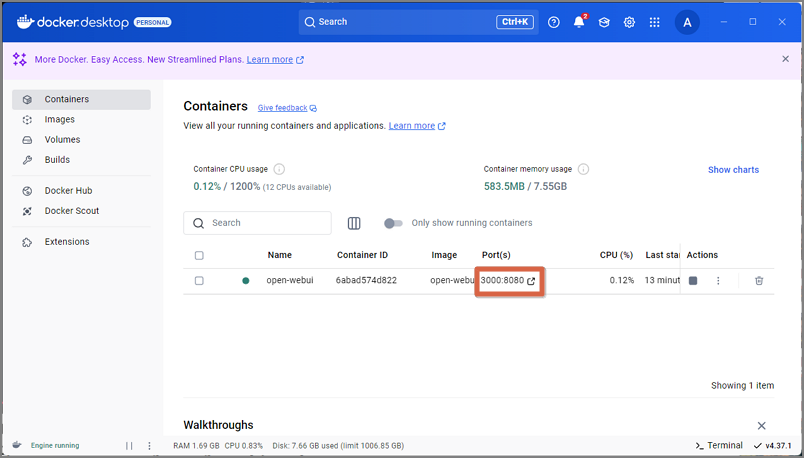Delete the open-webui container trash icon
The image size is (804, 458).
pyautogui.click(x=759, y=281)
